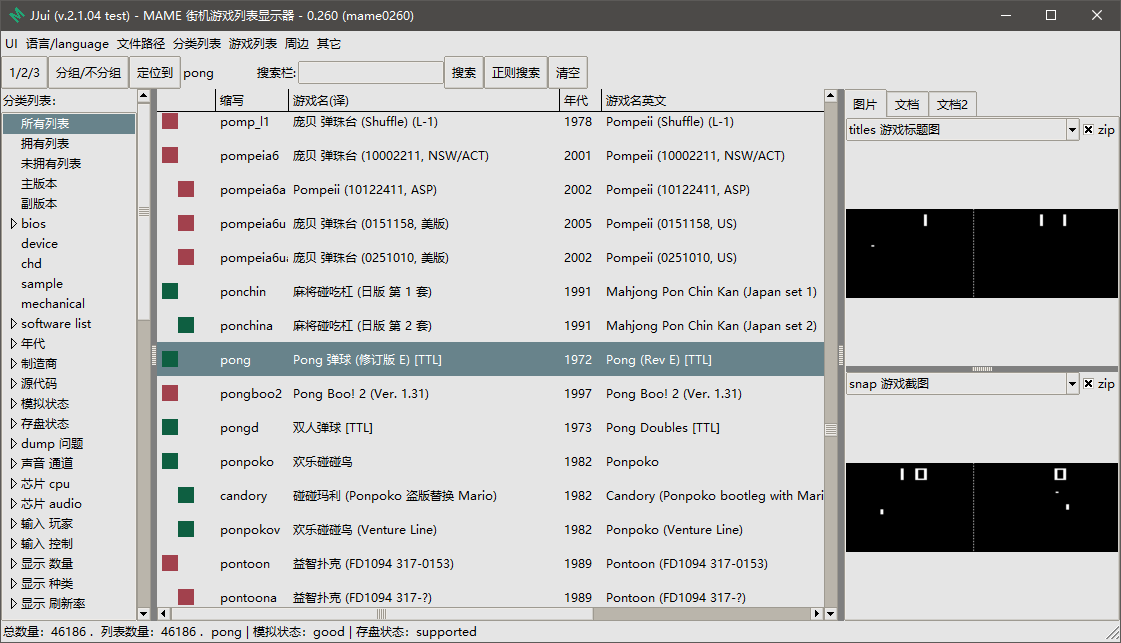Open the 其它 menu

click(329, 44)
